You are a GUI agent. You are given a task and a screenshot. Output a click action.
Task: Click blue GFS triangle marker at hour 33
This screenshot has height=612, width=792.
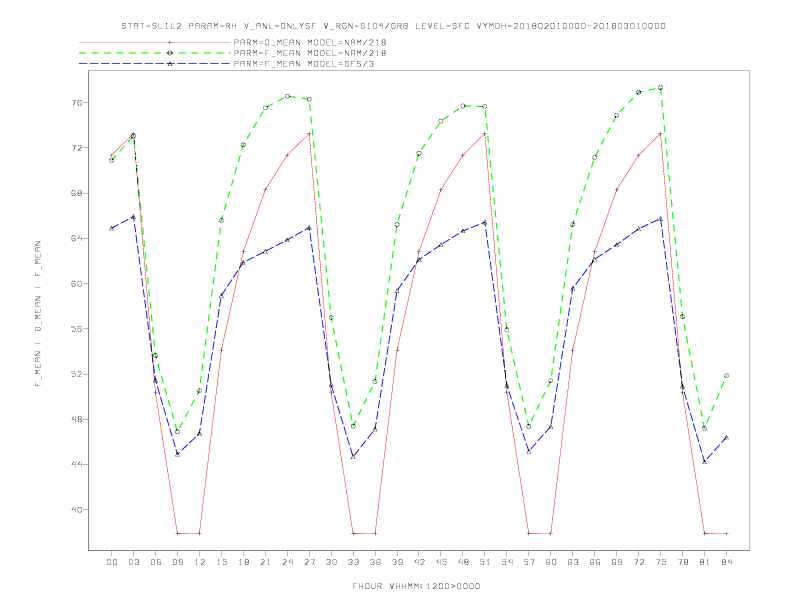(x=353, y=456)
